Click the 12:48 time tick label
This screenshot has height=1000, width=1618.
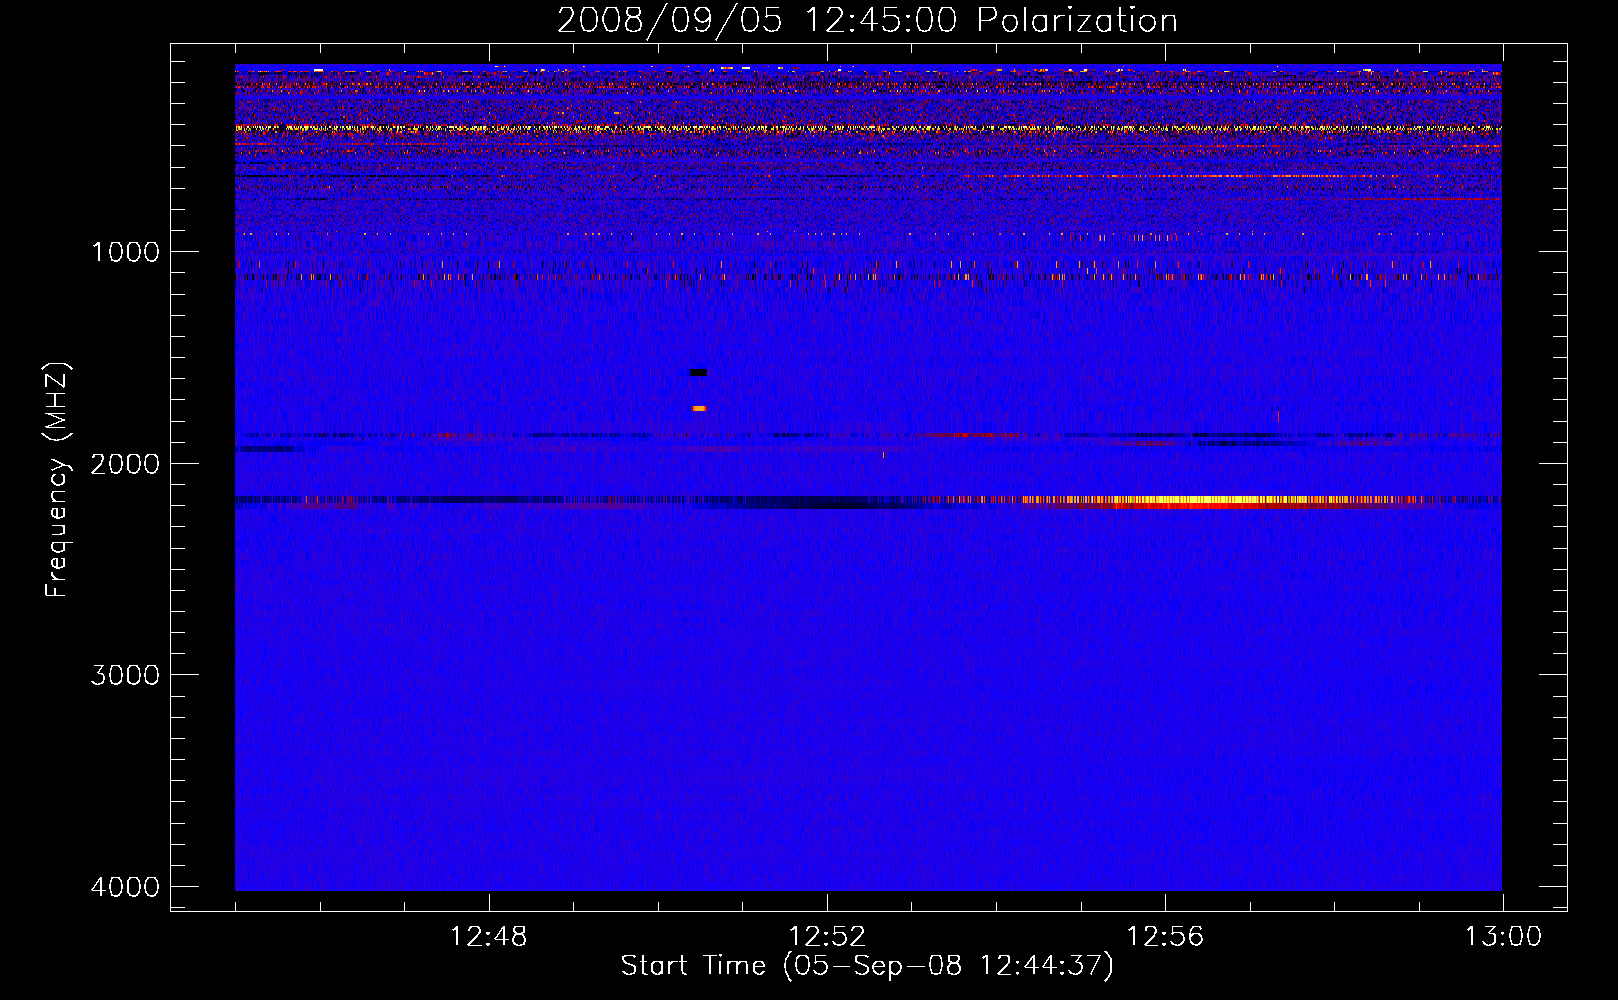(489, 937)
